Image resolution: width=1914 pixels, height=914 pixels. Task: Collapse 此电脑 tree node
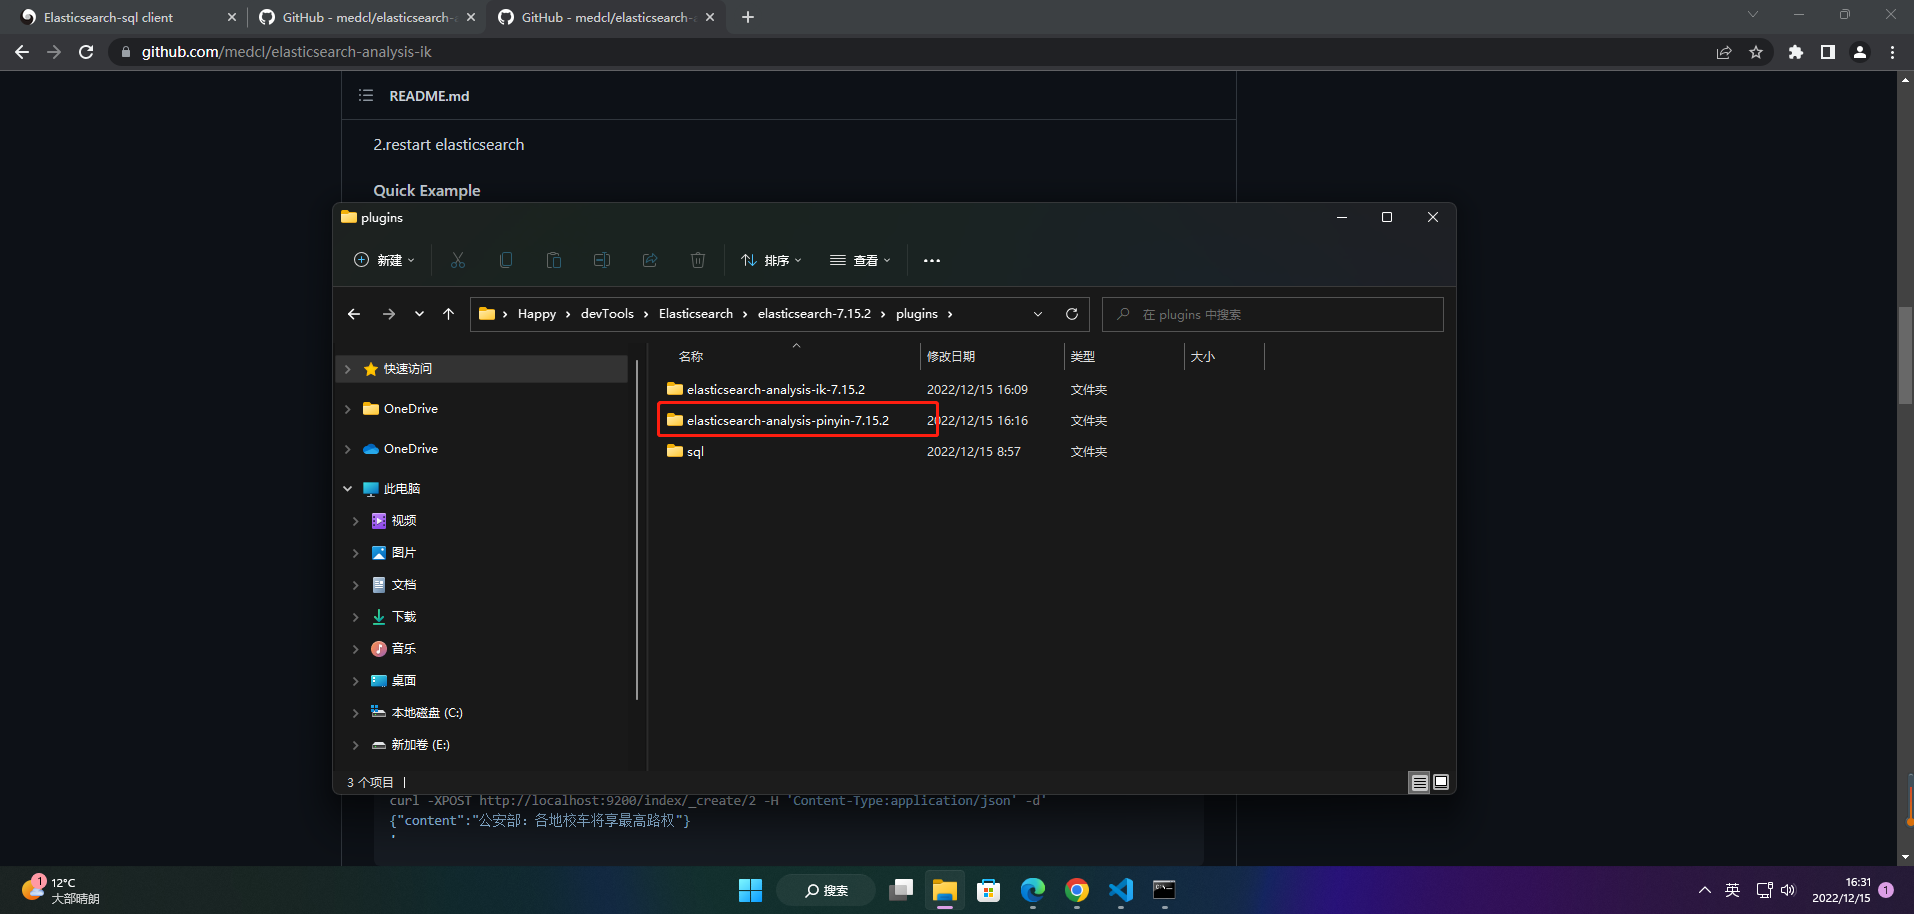347,489
